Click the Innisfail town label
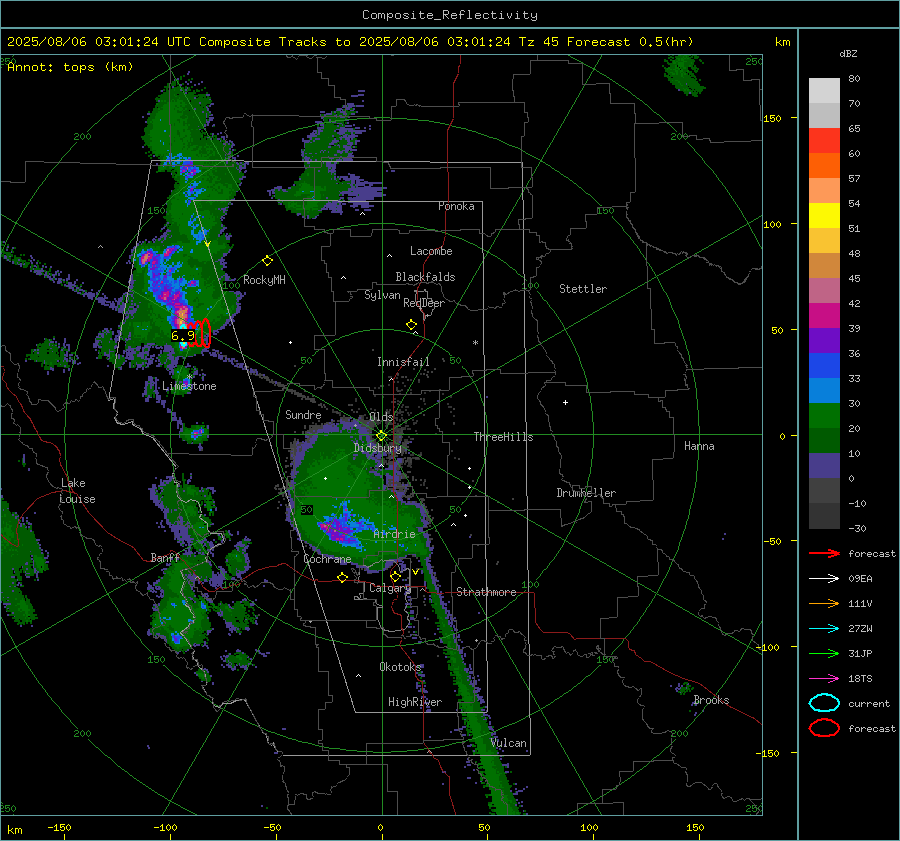 pos(403,362)
